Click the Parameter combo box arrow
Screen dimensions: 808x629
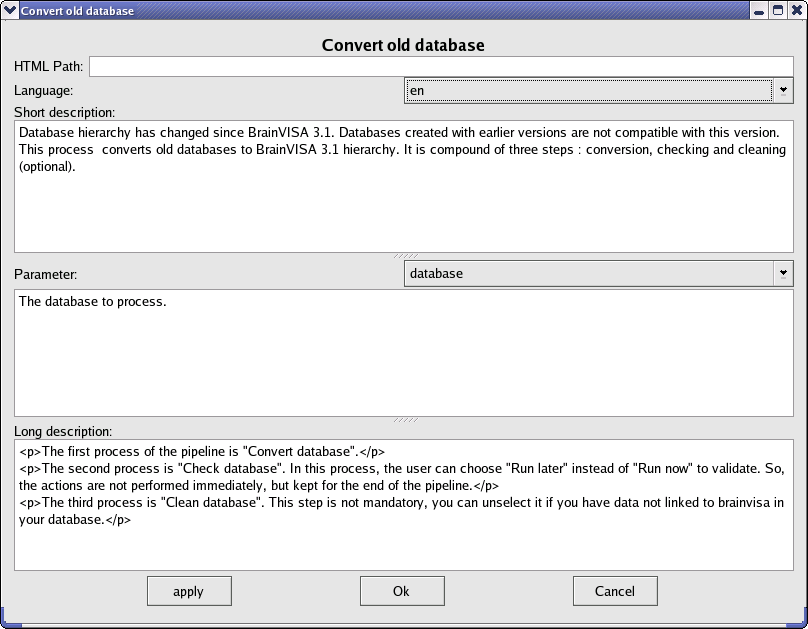coord(781,272)
